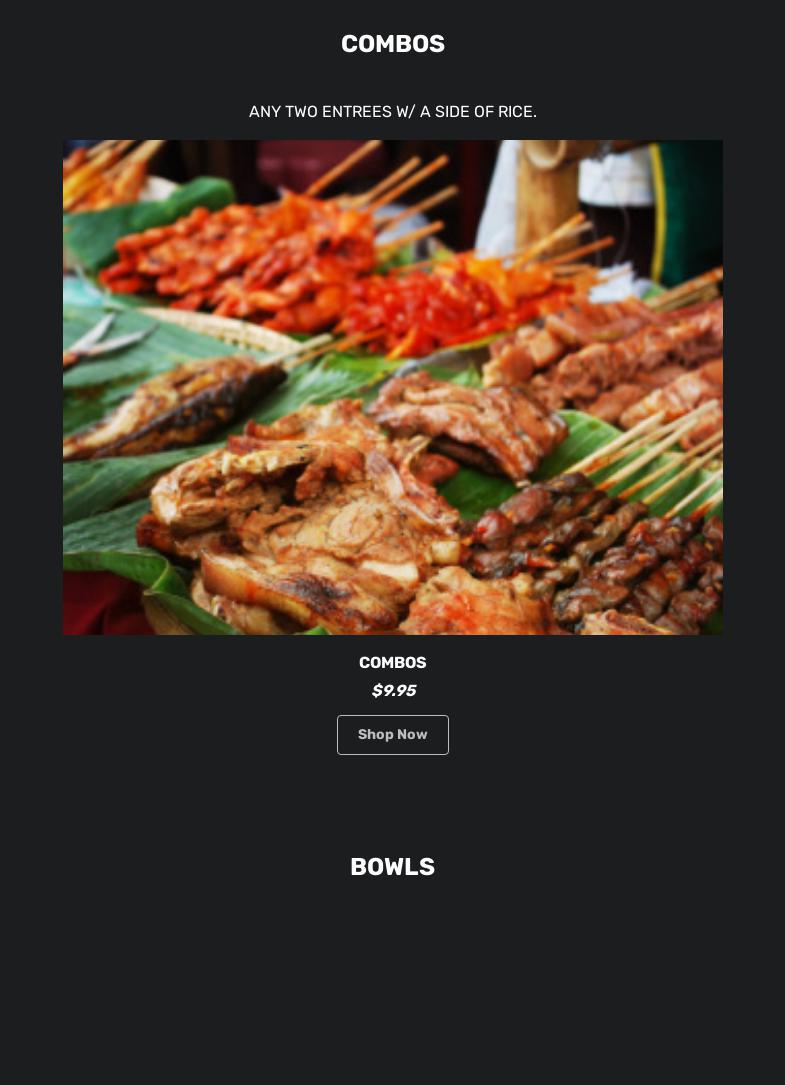Click the green container with the yellow stripe

click(x=687, y=211)
